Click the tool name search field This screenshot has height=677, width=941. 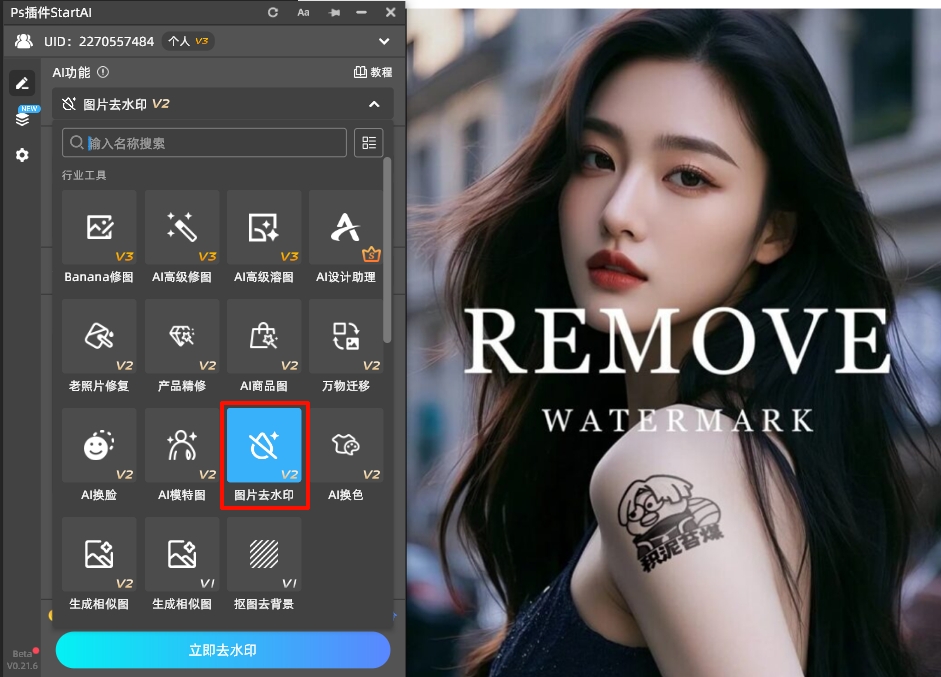tap(205, 143)
